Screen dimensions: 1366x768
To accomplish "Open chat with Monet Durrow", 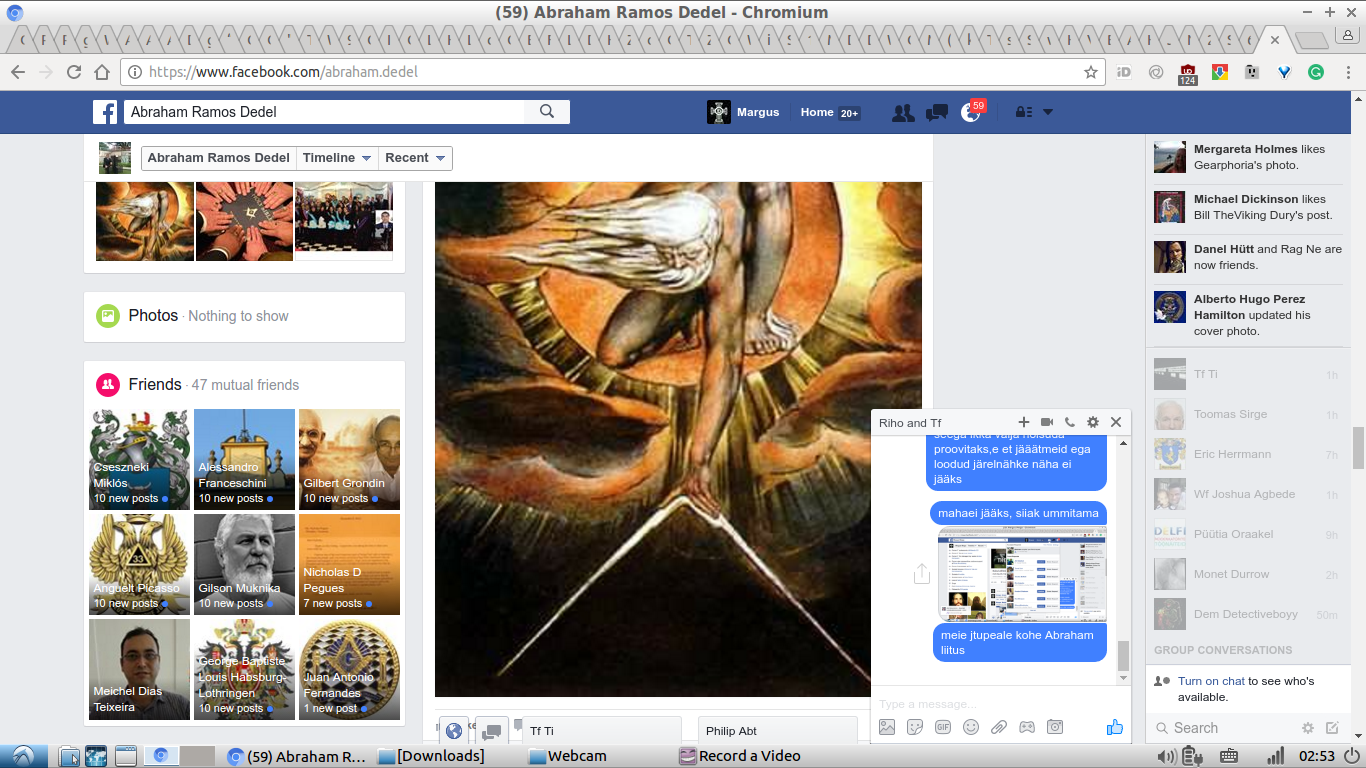I will [x=1246, y=574].
